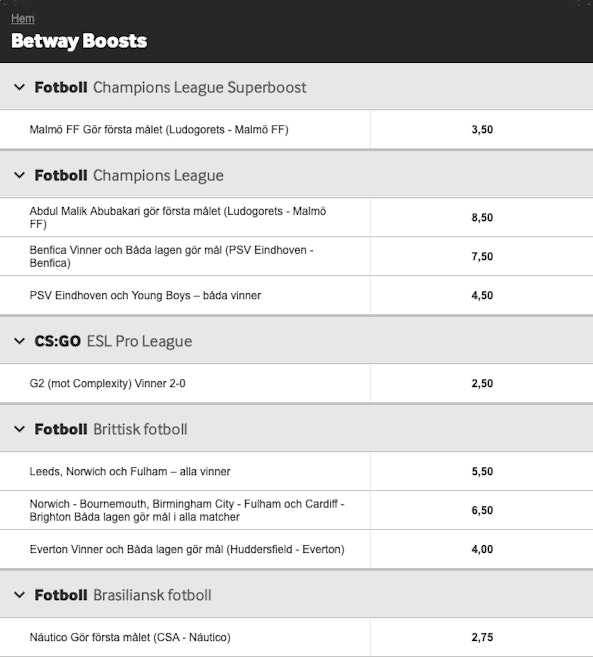Select 2,50 odds for G2 Vinner 2-0

[x=482, y=383]
